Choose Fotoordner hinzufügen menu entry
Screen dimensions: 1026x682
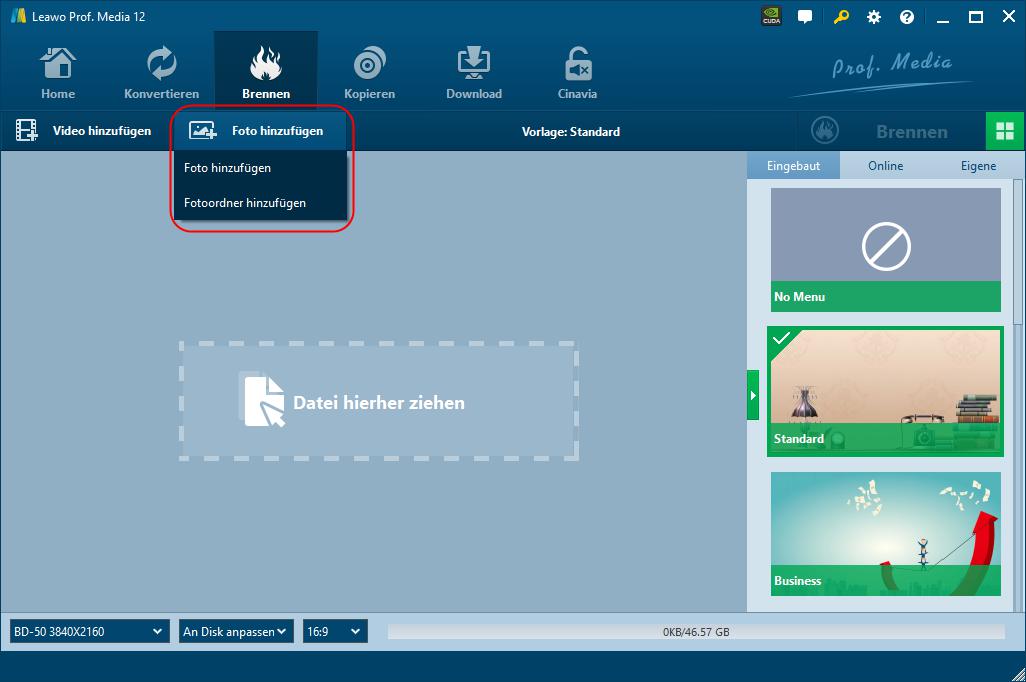(260, 203)
